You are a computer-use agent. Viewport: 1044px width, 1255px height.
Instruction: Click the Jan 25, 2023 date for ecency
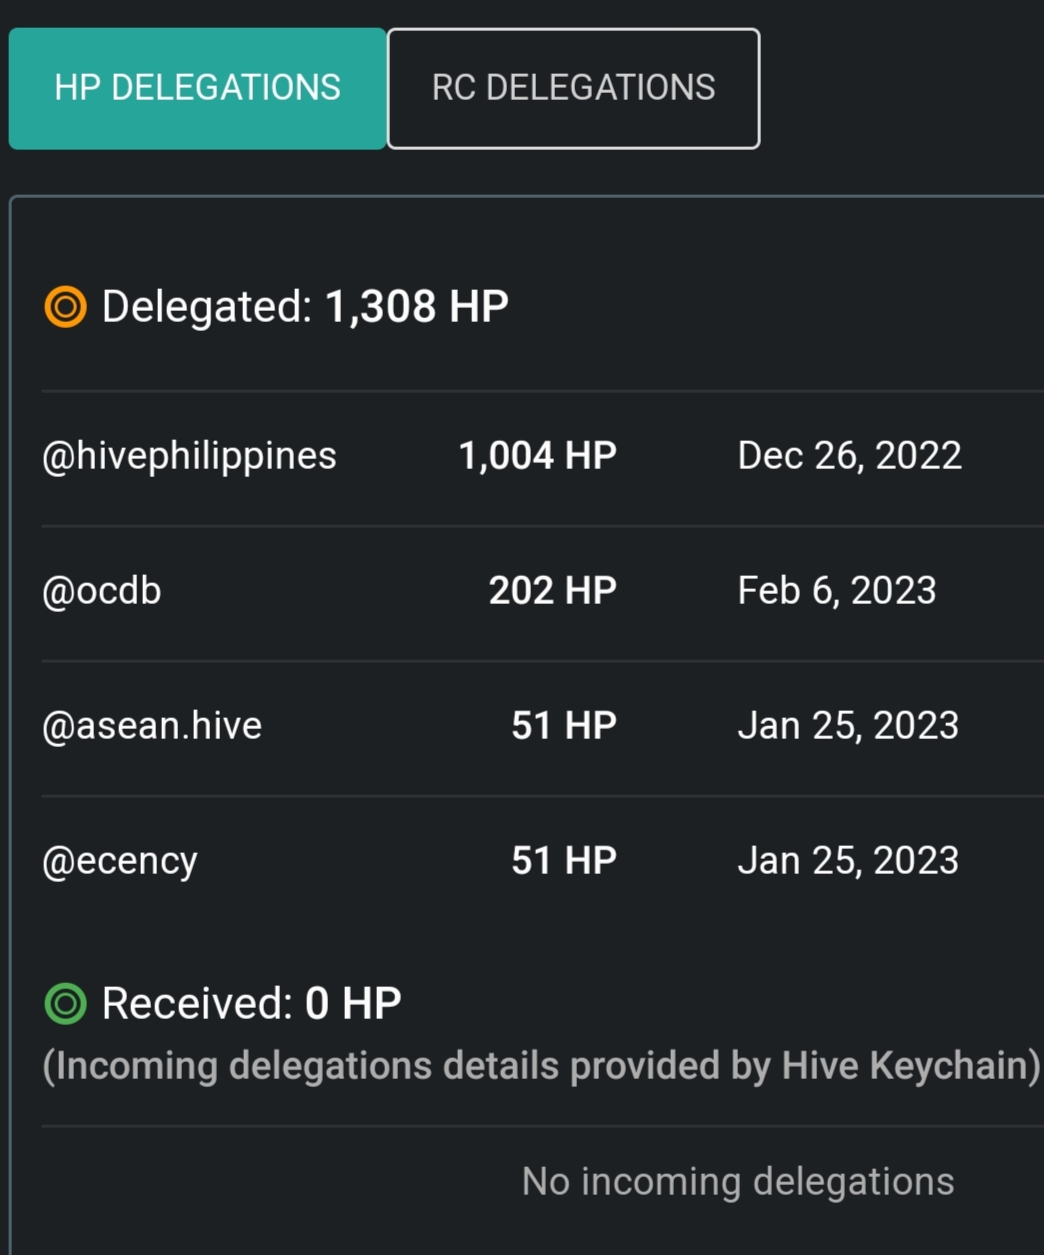click(x=848, y=861)
